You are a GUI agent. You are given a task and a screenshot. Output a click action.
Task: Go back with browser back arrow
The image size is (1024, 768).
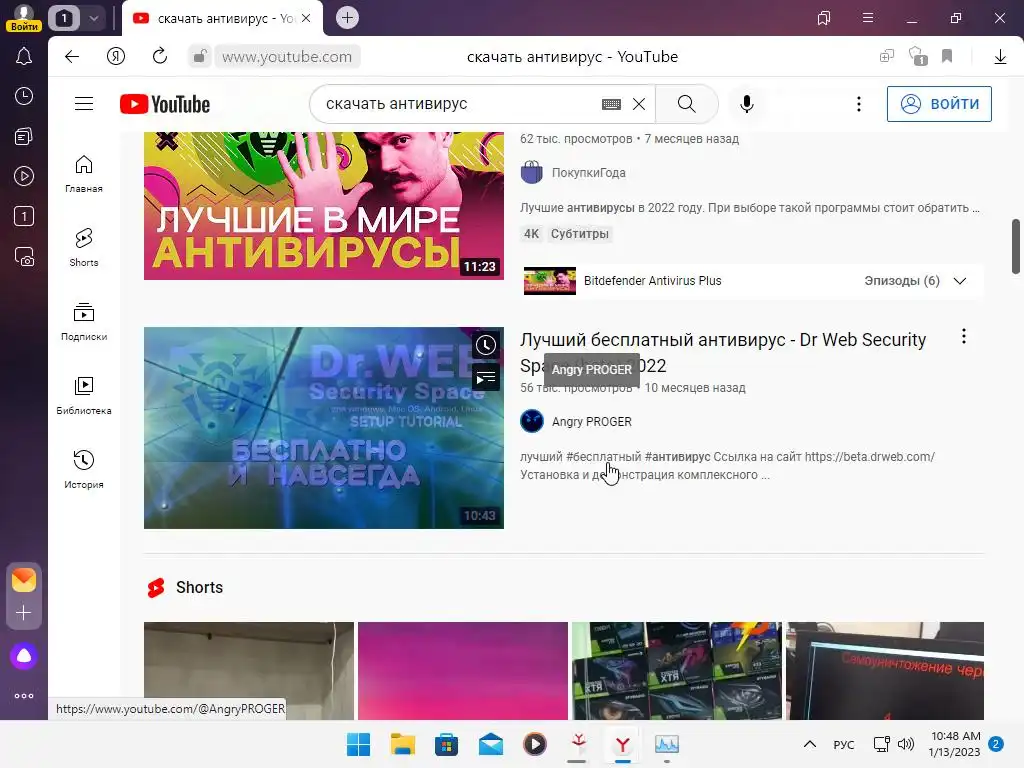(x=72, y=57)
